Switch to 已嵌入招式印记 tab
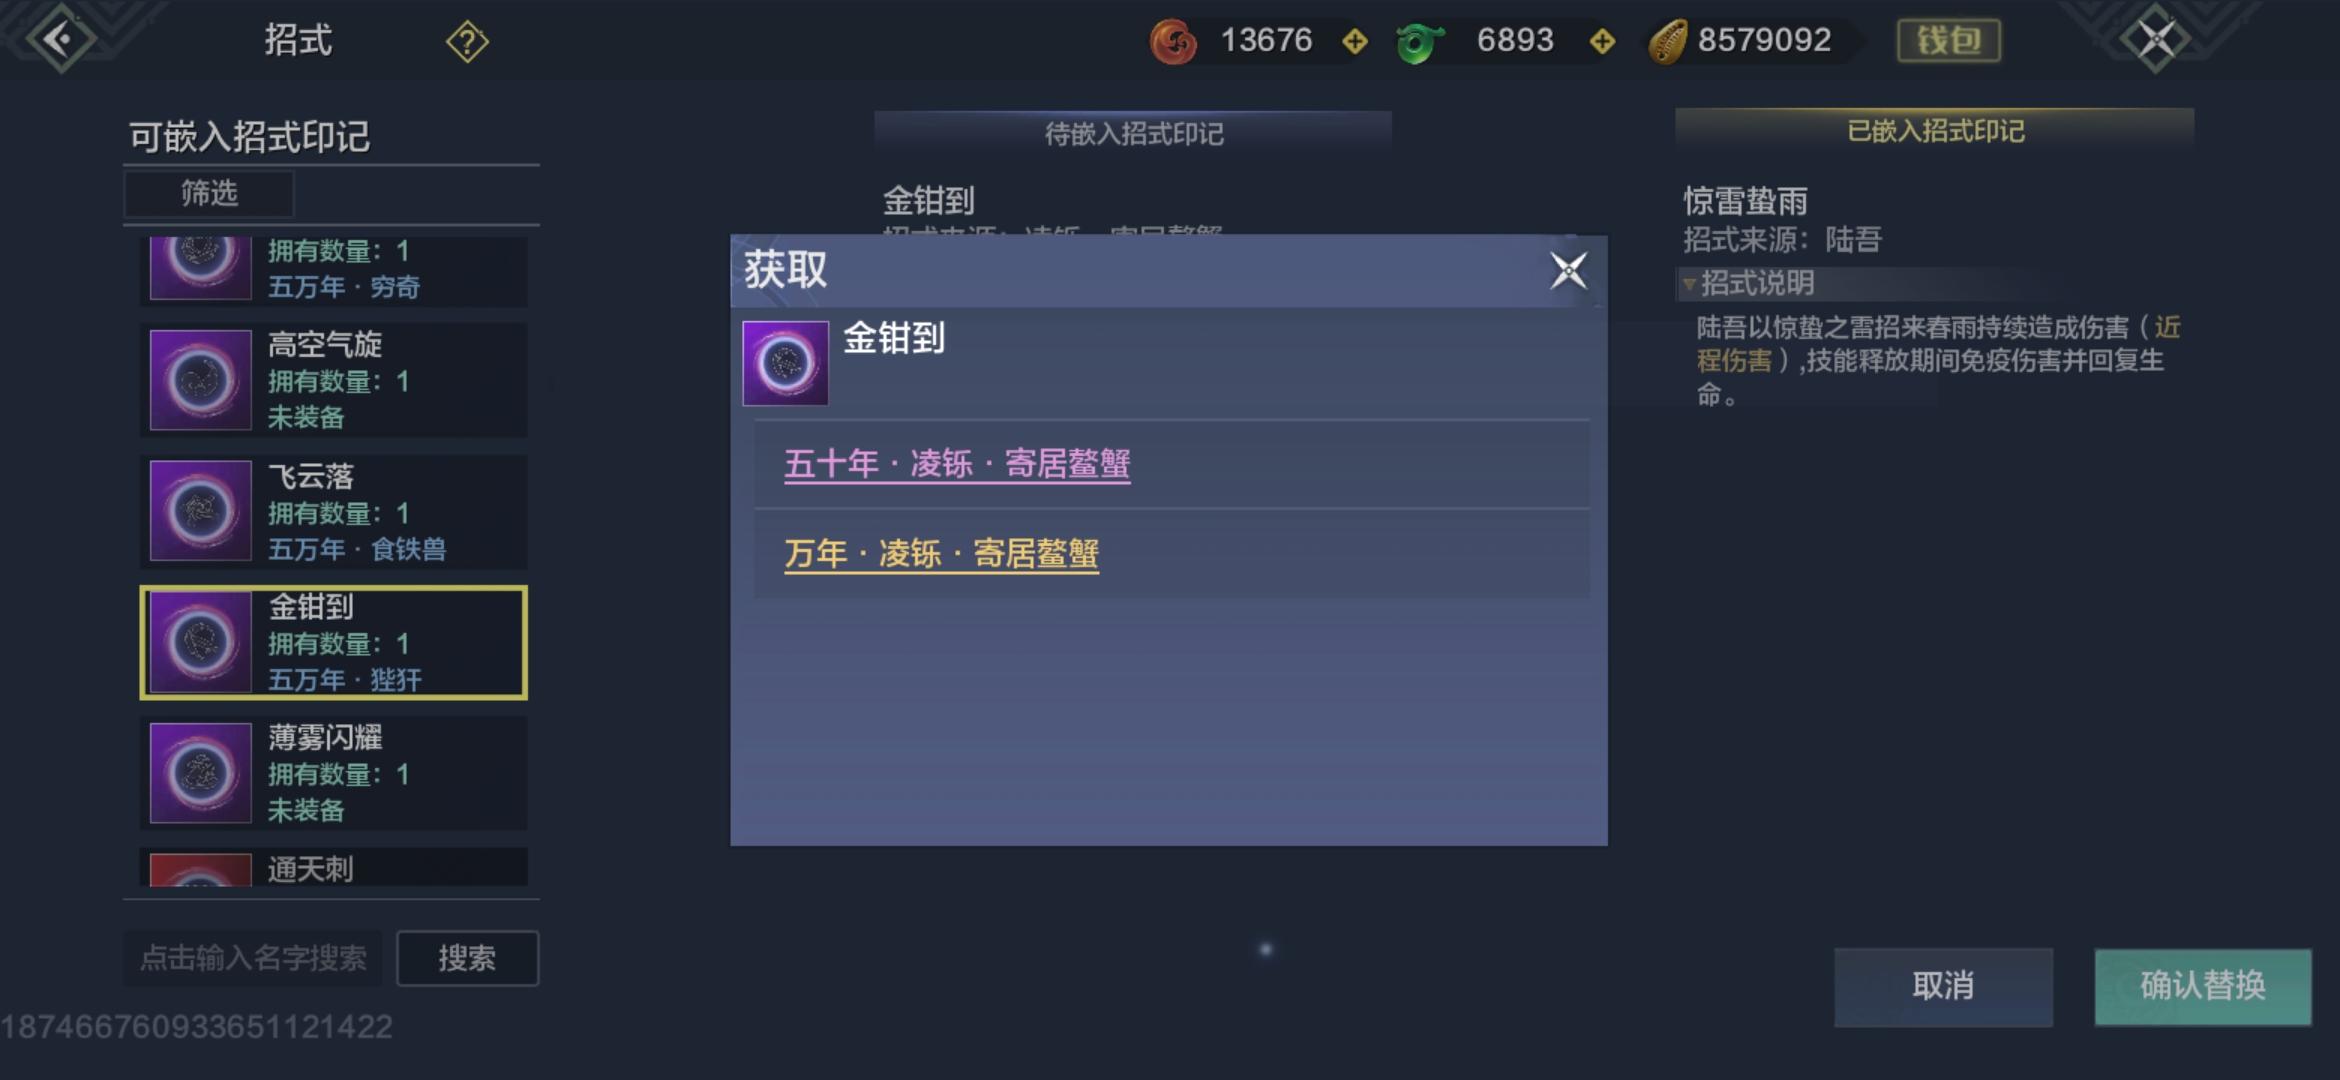This screenshot has height=1080, width=2340. pos(1934,131)
